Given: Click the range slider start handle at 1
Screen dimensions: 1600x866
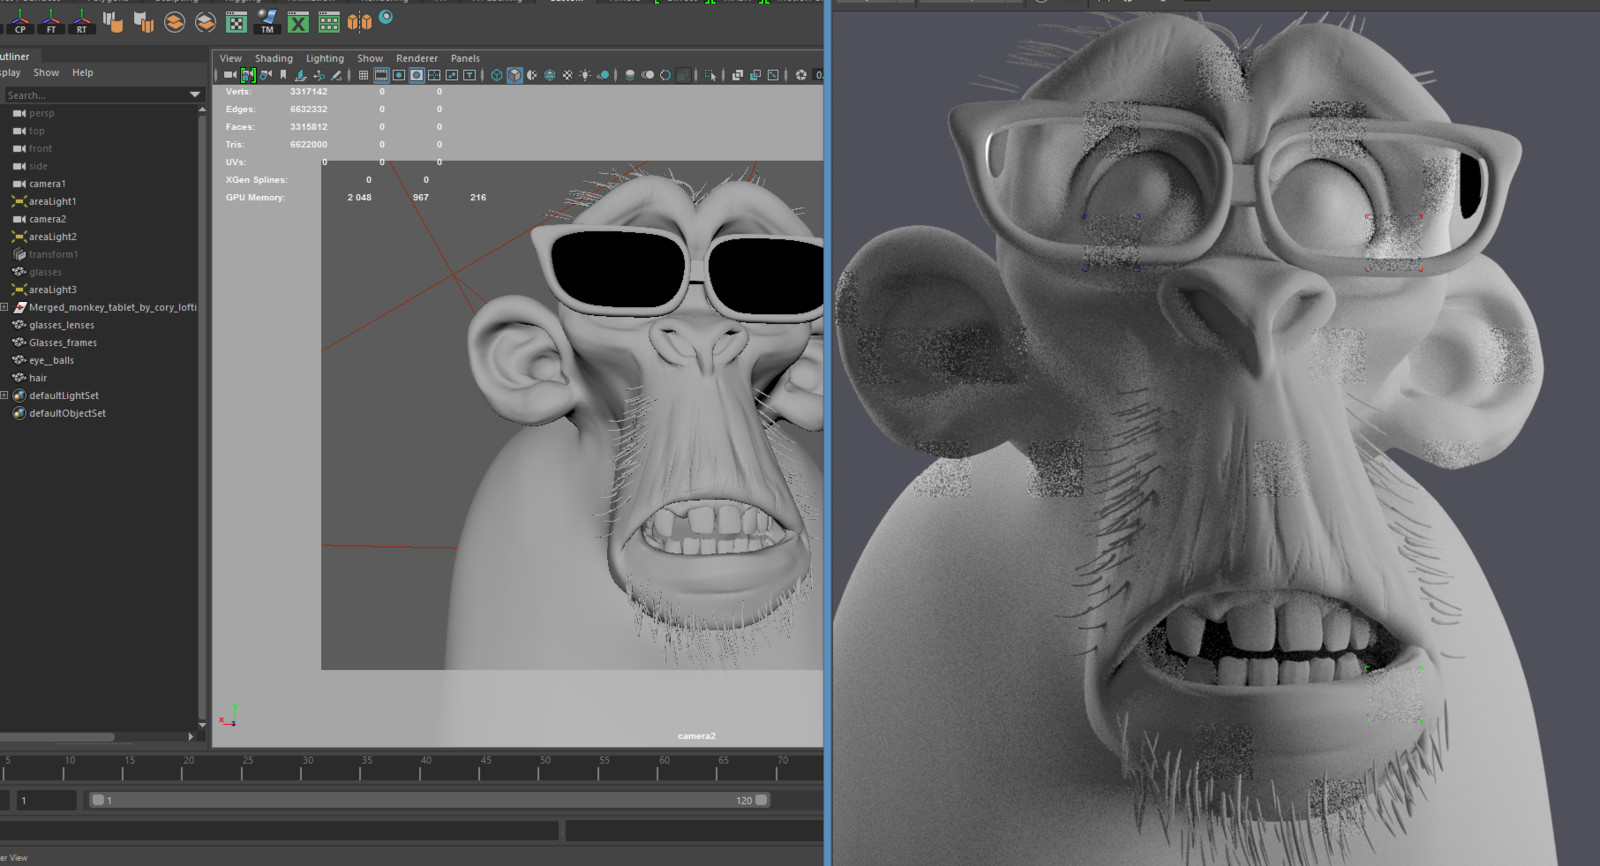Looking at the screenshot, I should 98,800.
